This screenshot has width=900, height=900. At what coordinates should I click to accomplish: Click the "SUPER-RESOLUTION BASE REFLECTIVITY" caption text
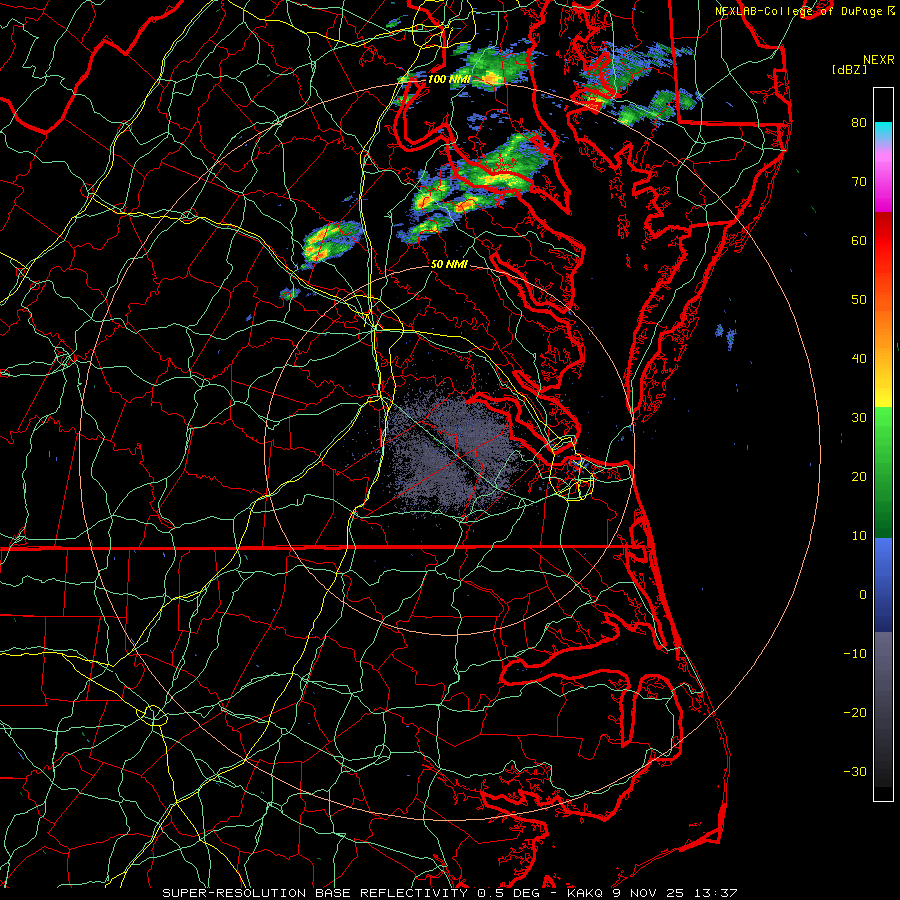click(x=315, y=893)
